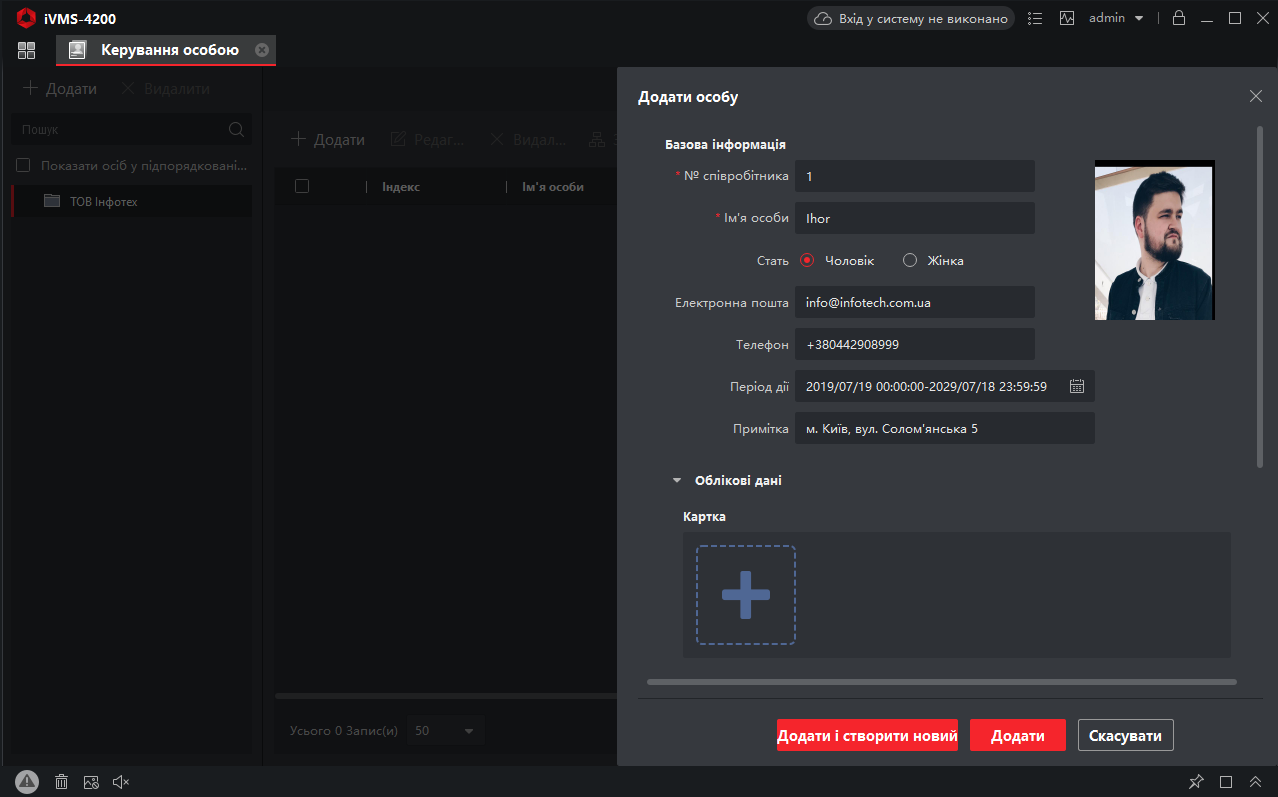Mute sound using the speaker icon
The image size is (1278, 797).
click(121, 782)
